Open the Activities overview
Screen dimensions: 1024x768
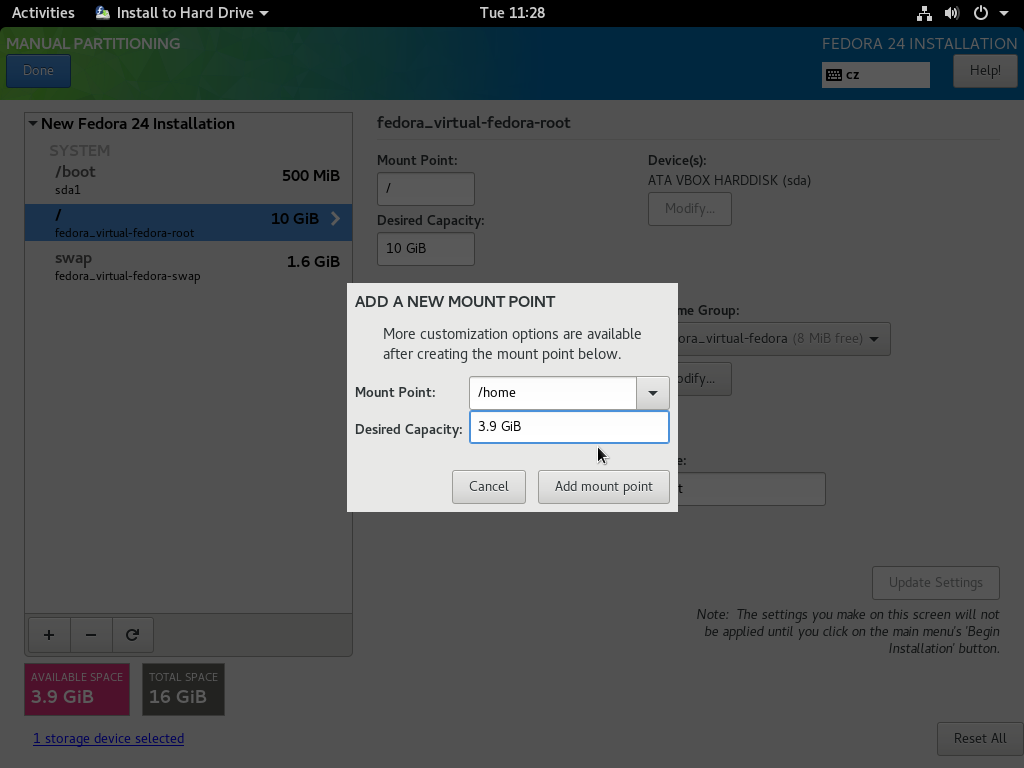click(x=43, y=13)
